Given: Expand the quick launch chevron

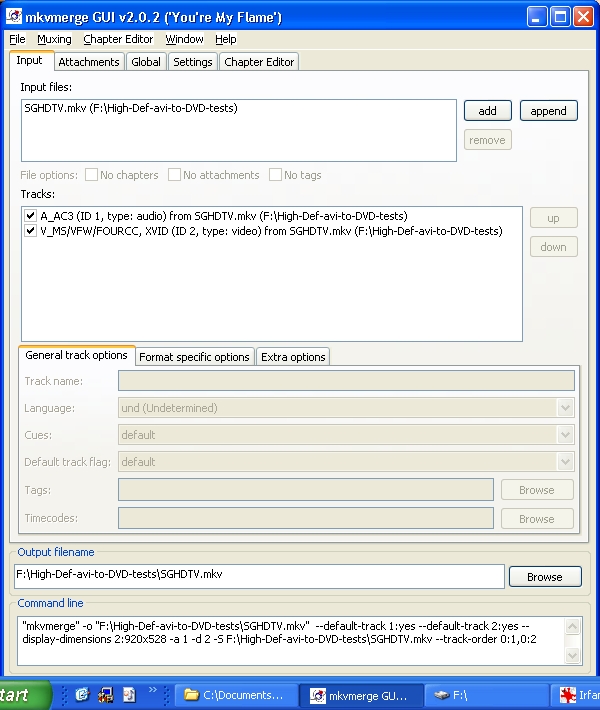Looking at the screenshot, I should (153, 690).
